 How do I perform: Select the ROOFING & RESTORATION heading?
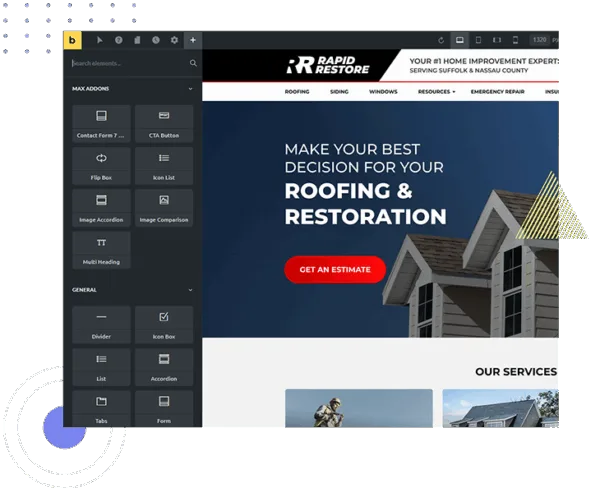tap(365, 204)
